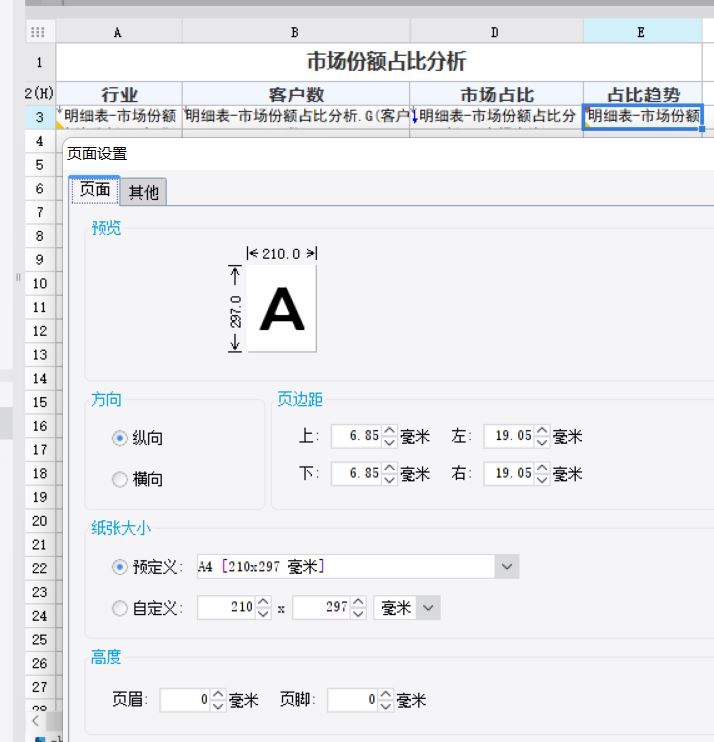Select 纵向 portrait orientation
This screenshot has width=714, height=742.
coord(120,438)
